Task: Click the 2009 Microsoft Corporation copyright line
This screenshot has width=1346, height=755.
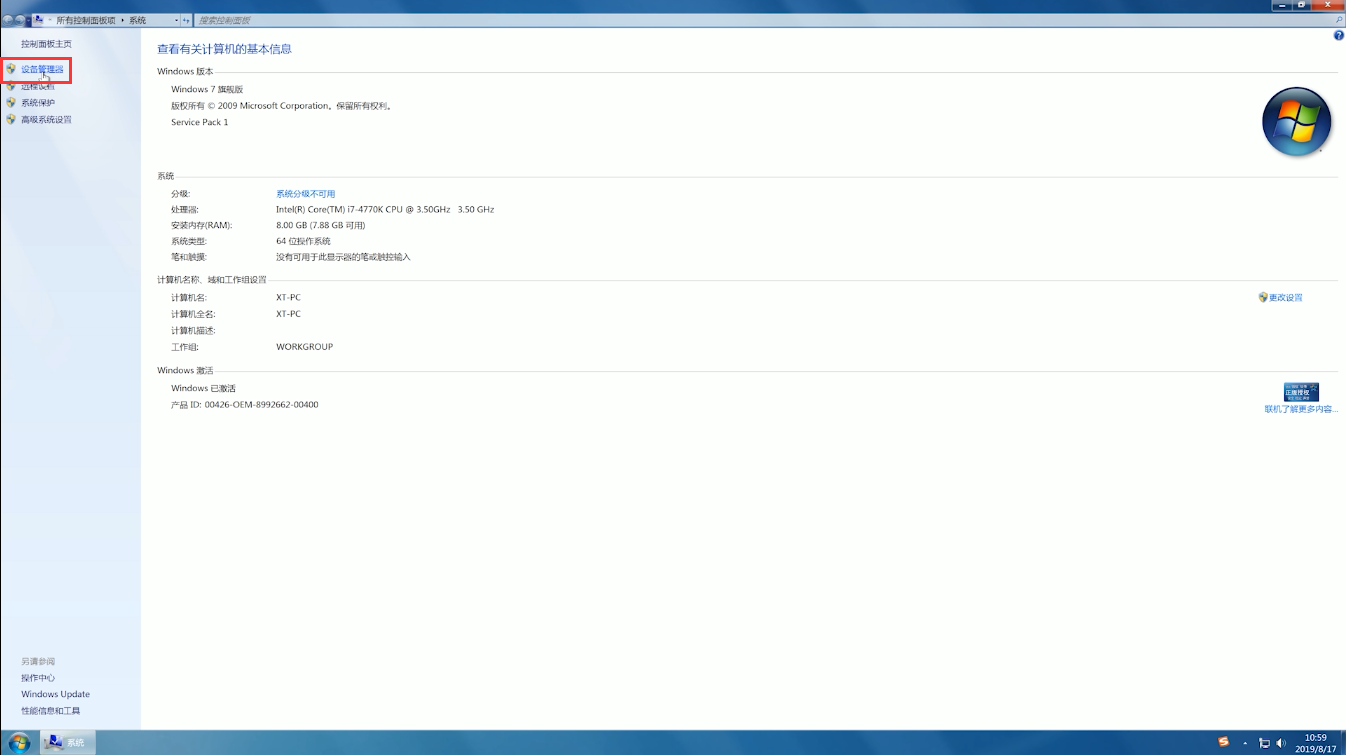Action: [x=281, y=106]
